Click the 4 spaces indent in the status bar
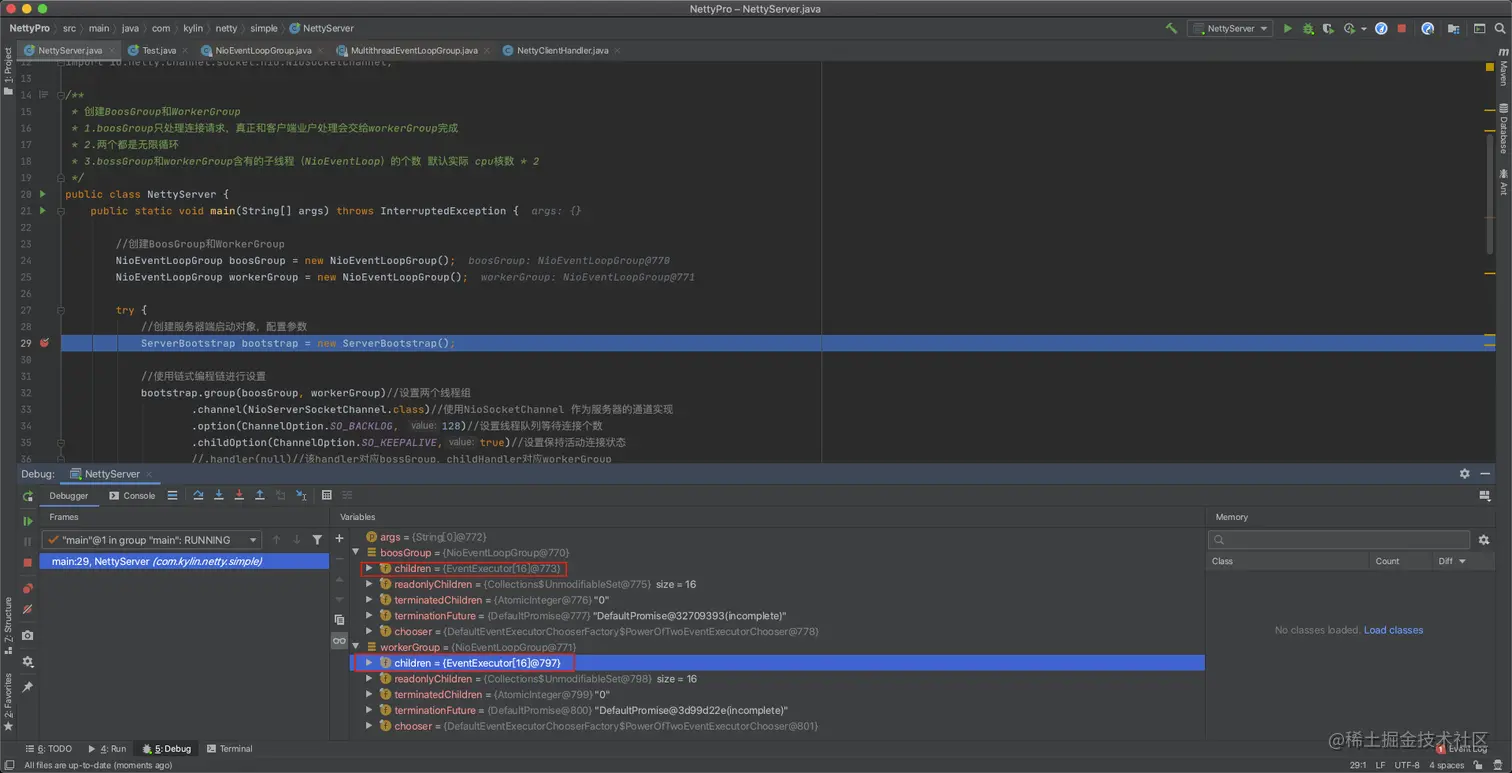Viewport: 1512px width, 773px height. point(1446,765)
